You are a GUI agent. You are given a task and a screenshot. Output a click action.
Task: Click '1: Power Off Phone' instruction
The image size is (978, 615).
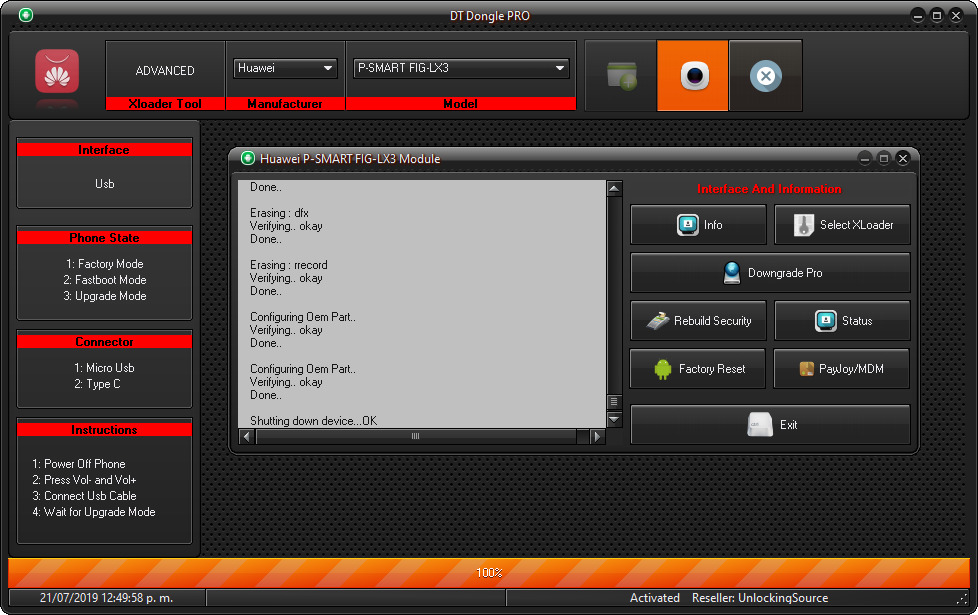coord(79,464)
